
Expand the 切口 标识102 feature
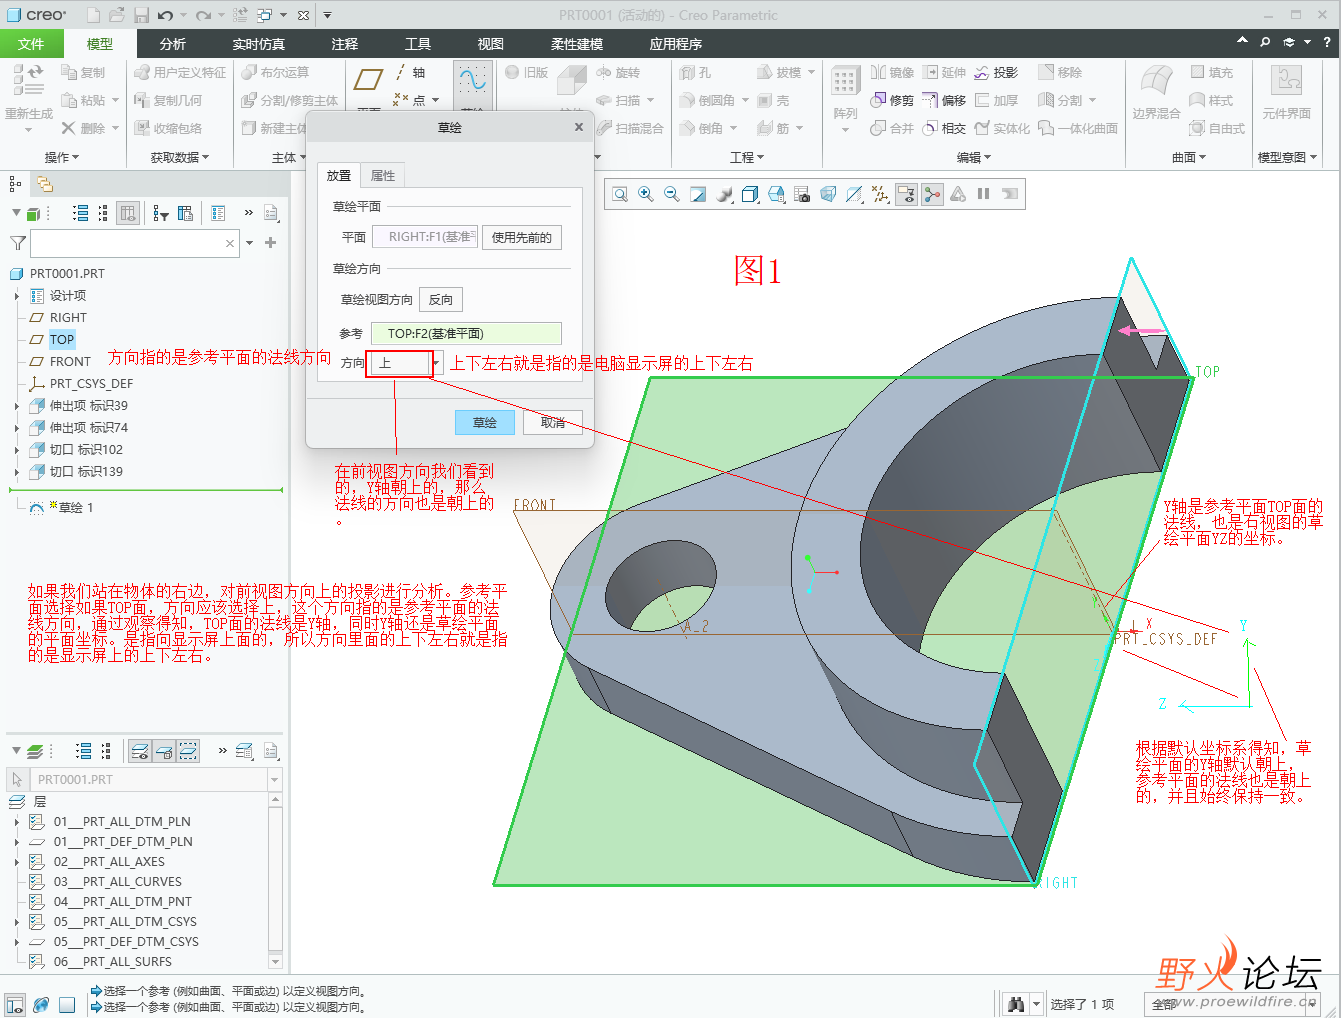[17, 450]
